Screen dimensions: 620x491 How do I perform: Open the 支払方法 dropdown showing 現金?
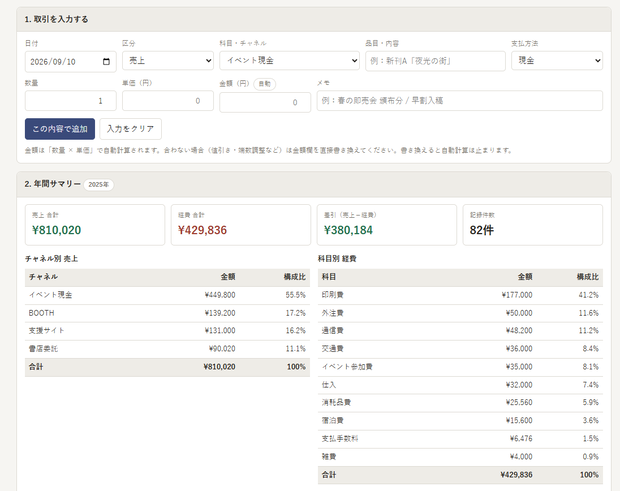tap(557, 61)
